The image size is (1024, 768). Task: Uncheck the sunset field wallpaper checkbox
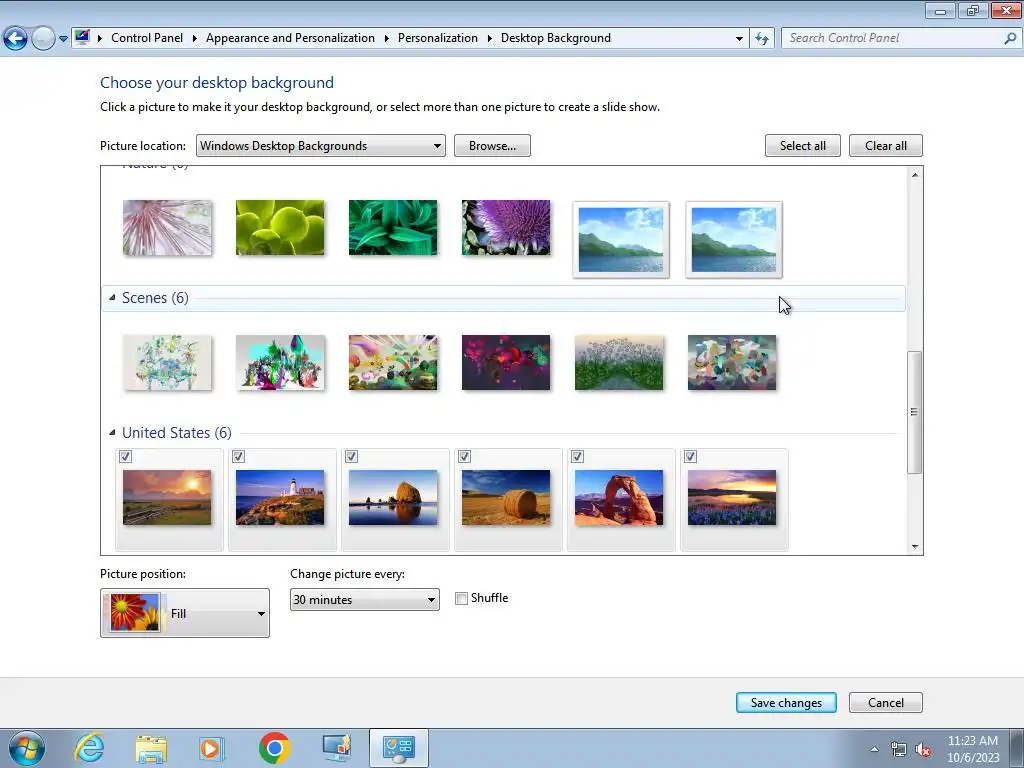coord(125,456)
